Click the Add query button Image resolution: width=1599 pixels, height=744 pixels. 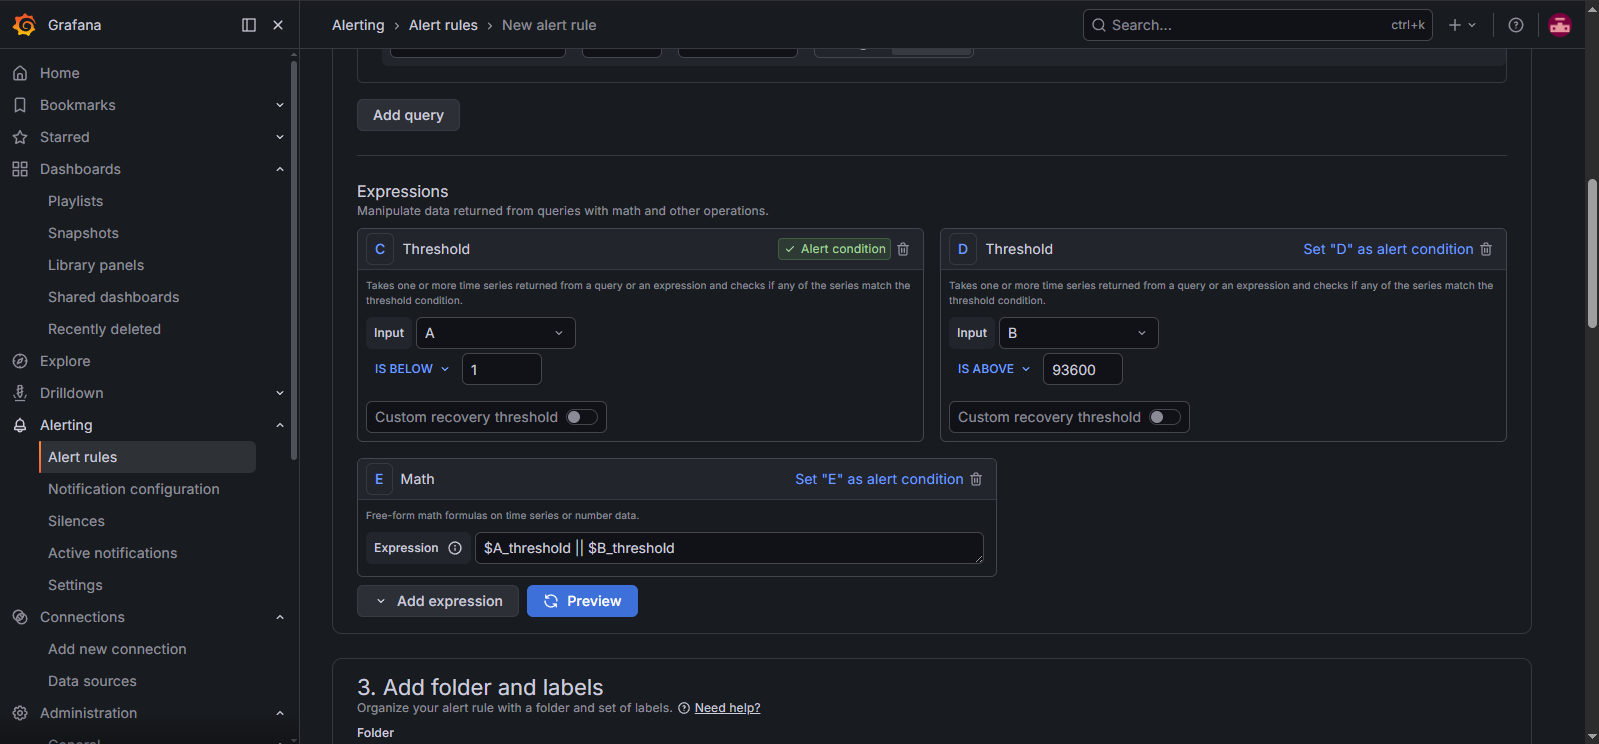click(x=408, y=115)
